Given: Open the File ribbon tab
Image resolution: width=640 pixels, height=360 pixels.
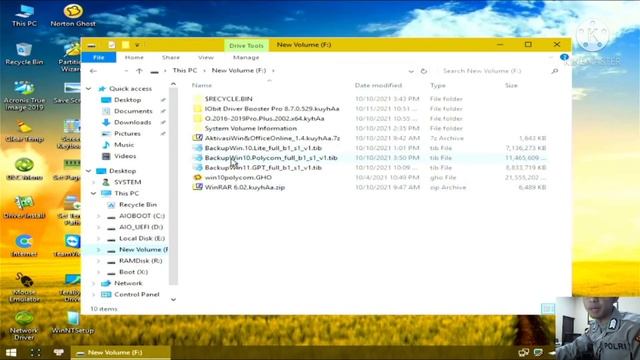Looking at the screenshot, I should [99, 58].
